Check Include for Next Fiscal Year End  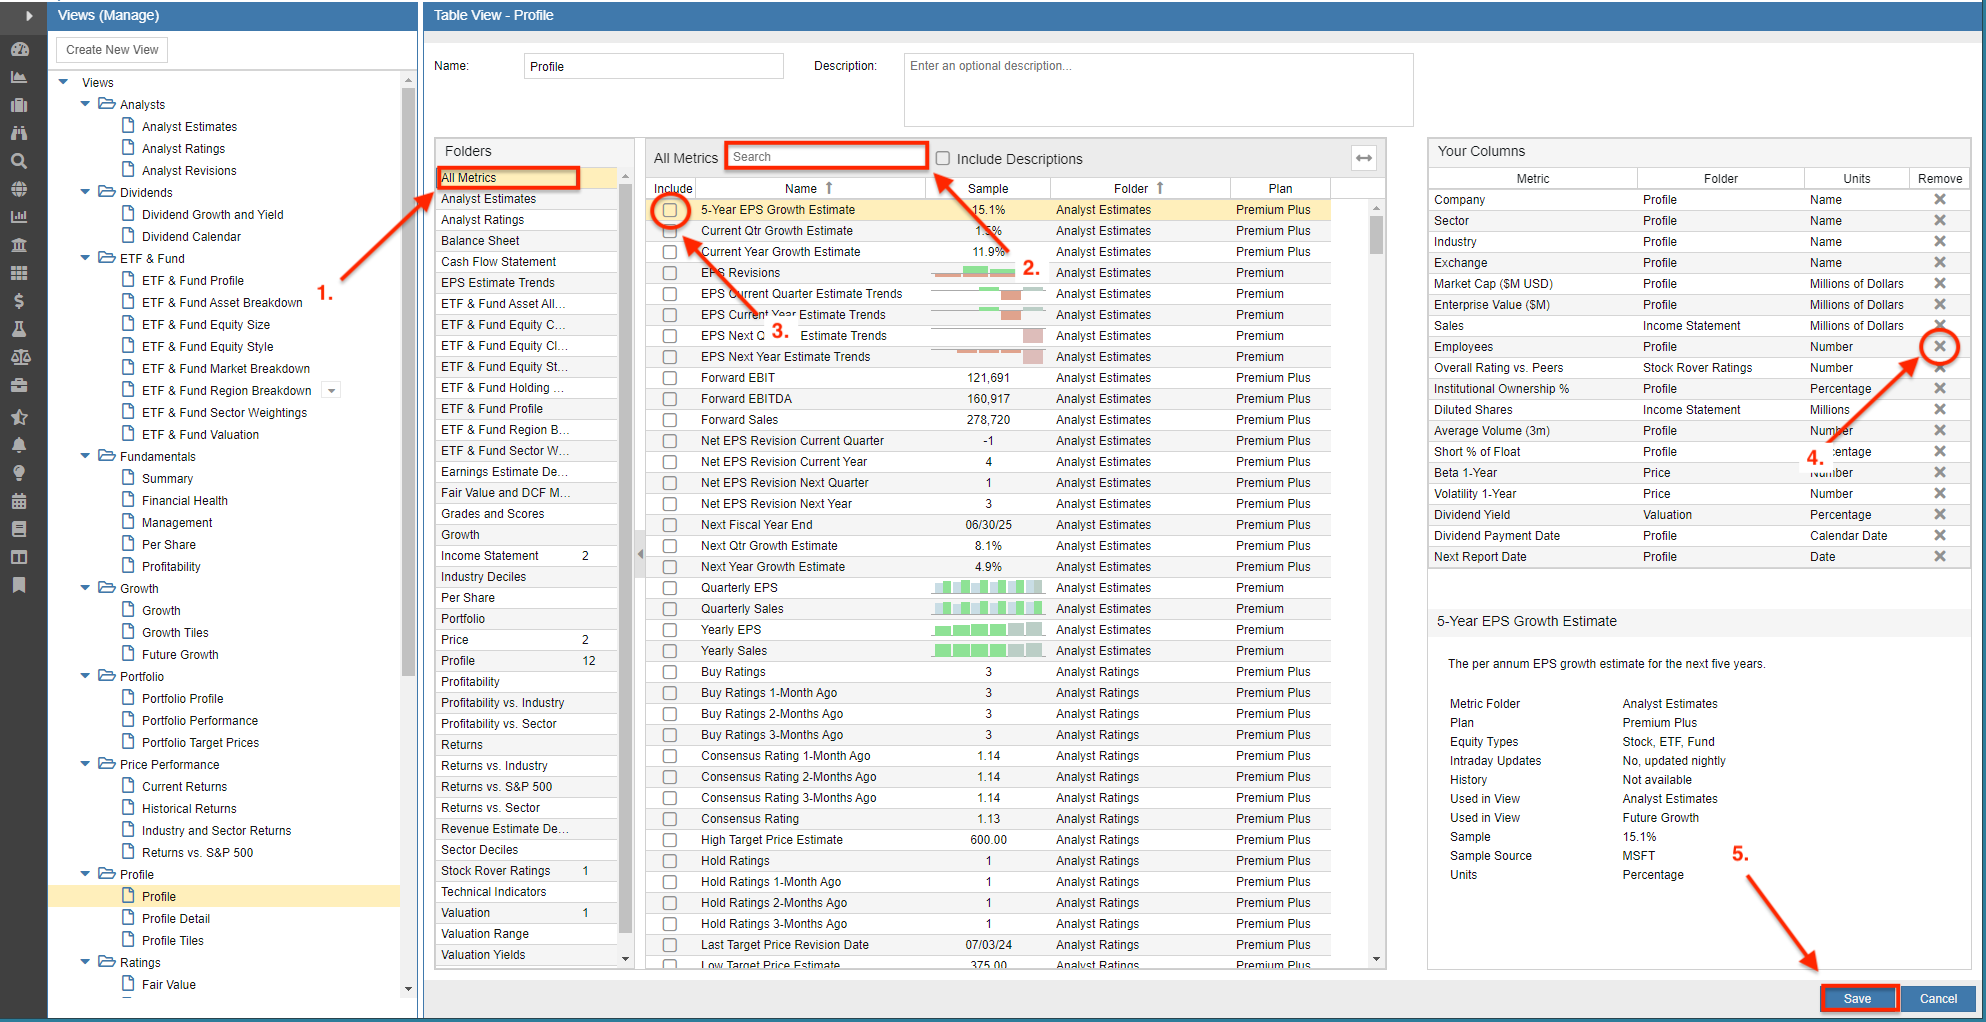tap(670, 525)
